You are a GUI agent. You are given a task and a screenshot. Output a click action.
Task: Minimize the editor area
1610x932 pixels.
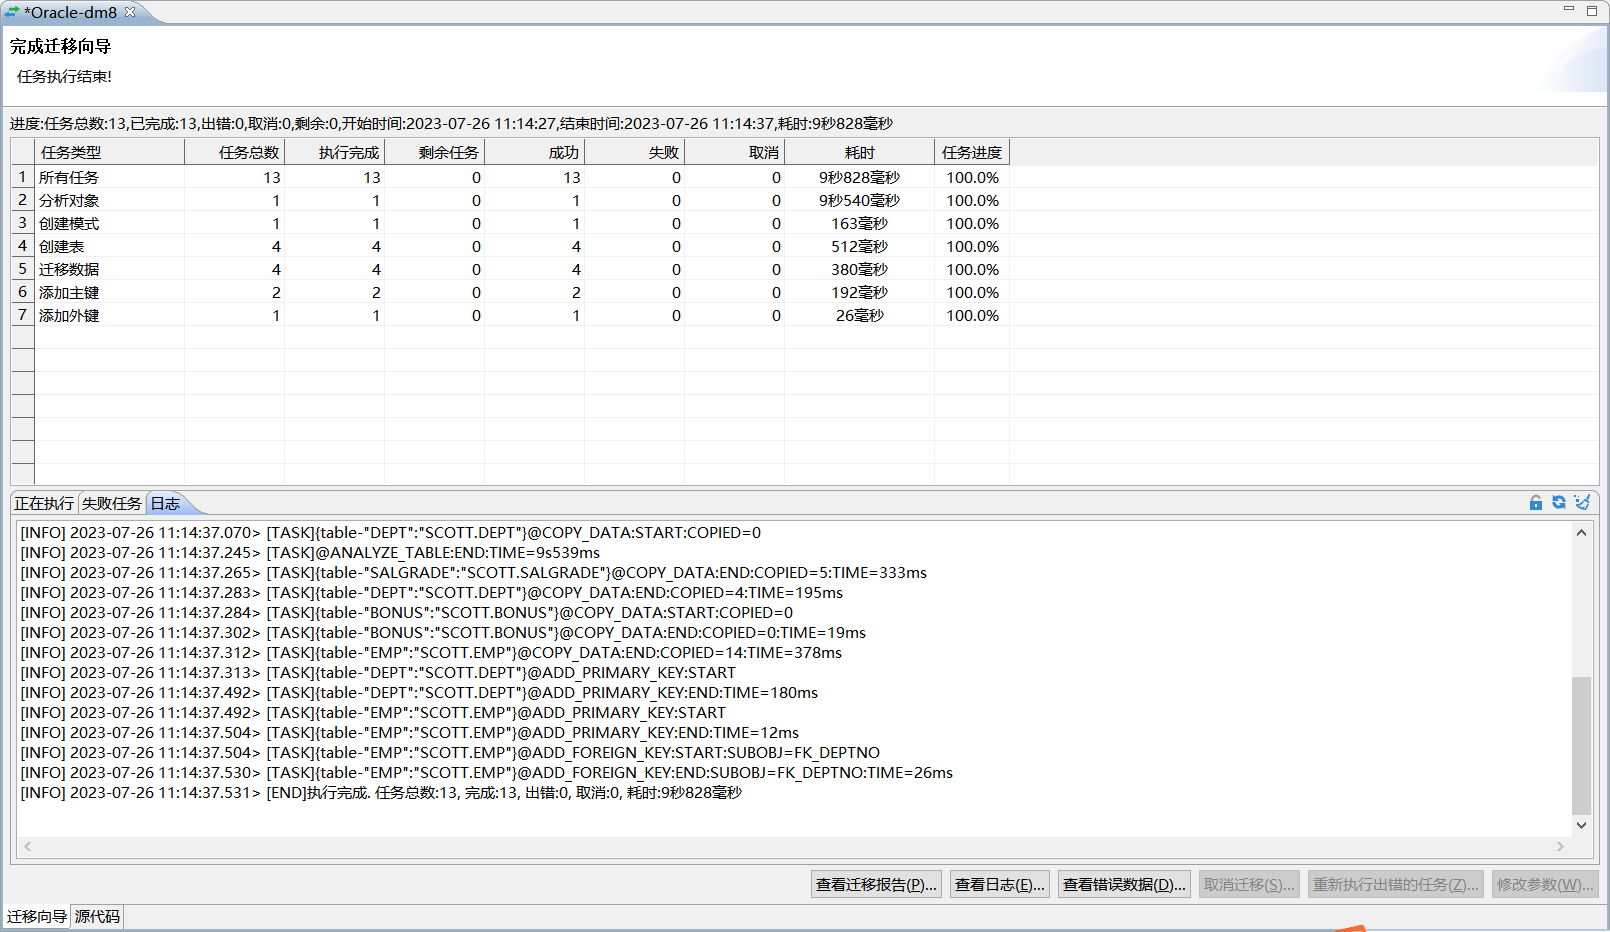point(1569,9)
